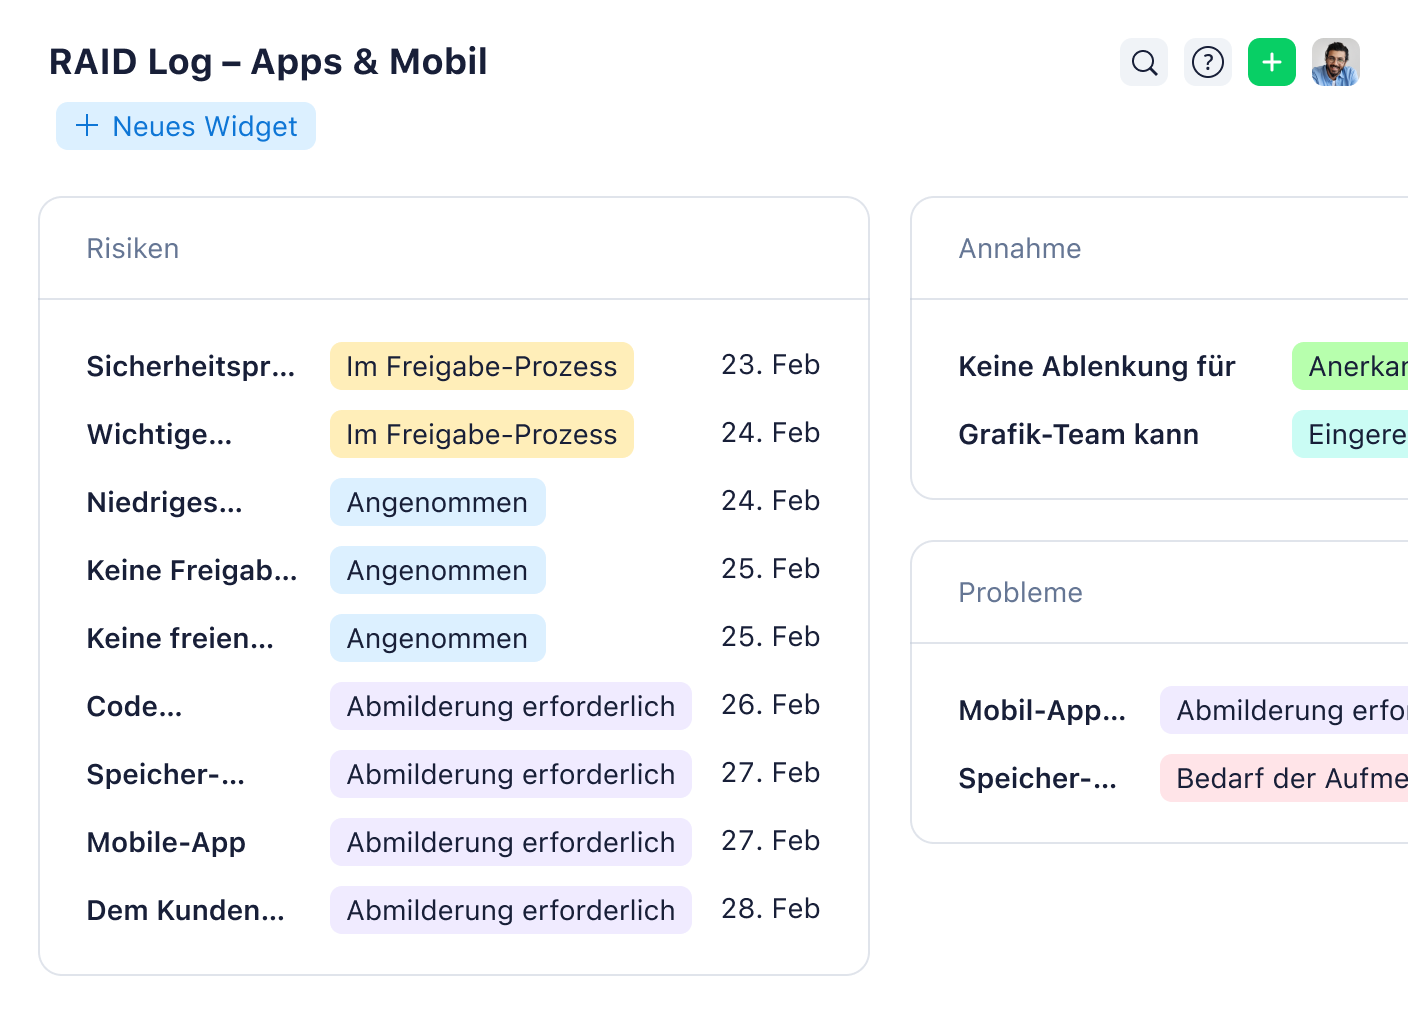1408x1024 pixels.
Task: Select the Keine Ablenkung für row
Action: pos(1096,366)
